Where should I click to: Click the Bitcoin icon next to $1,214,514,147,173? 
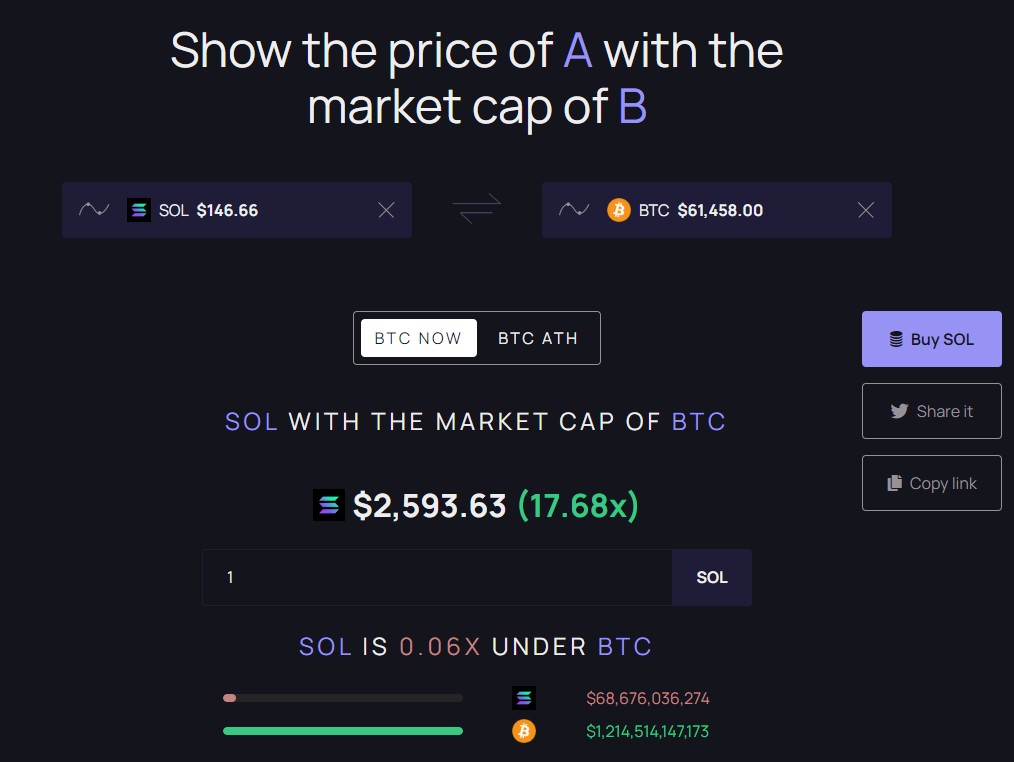pos(524,731)
